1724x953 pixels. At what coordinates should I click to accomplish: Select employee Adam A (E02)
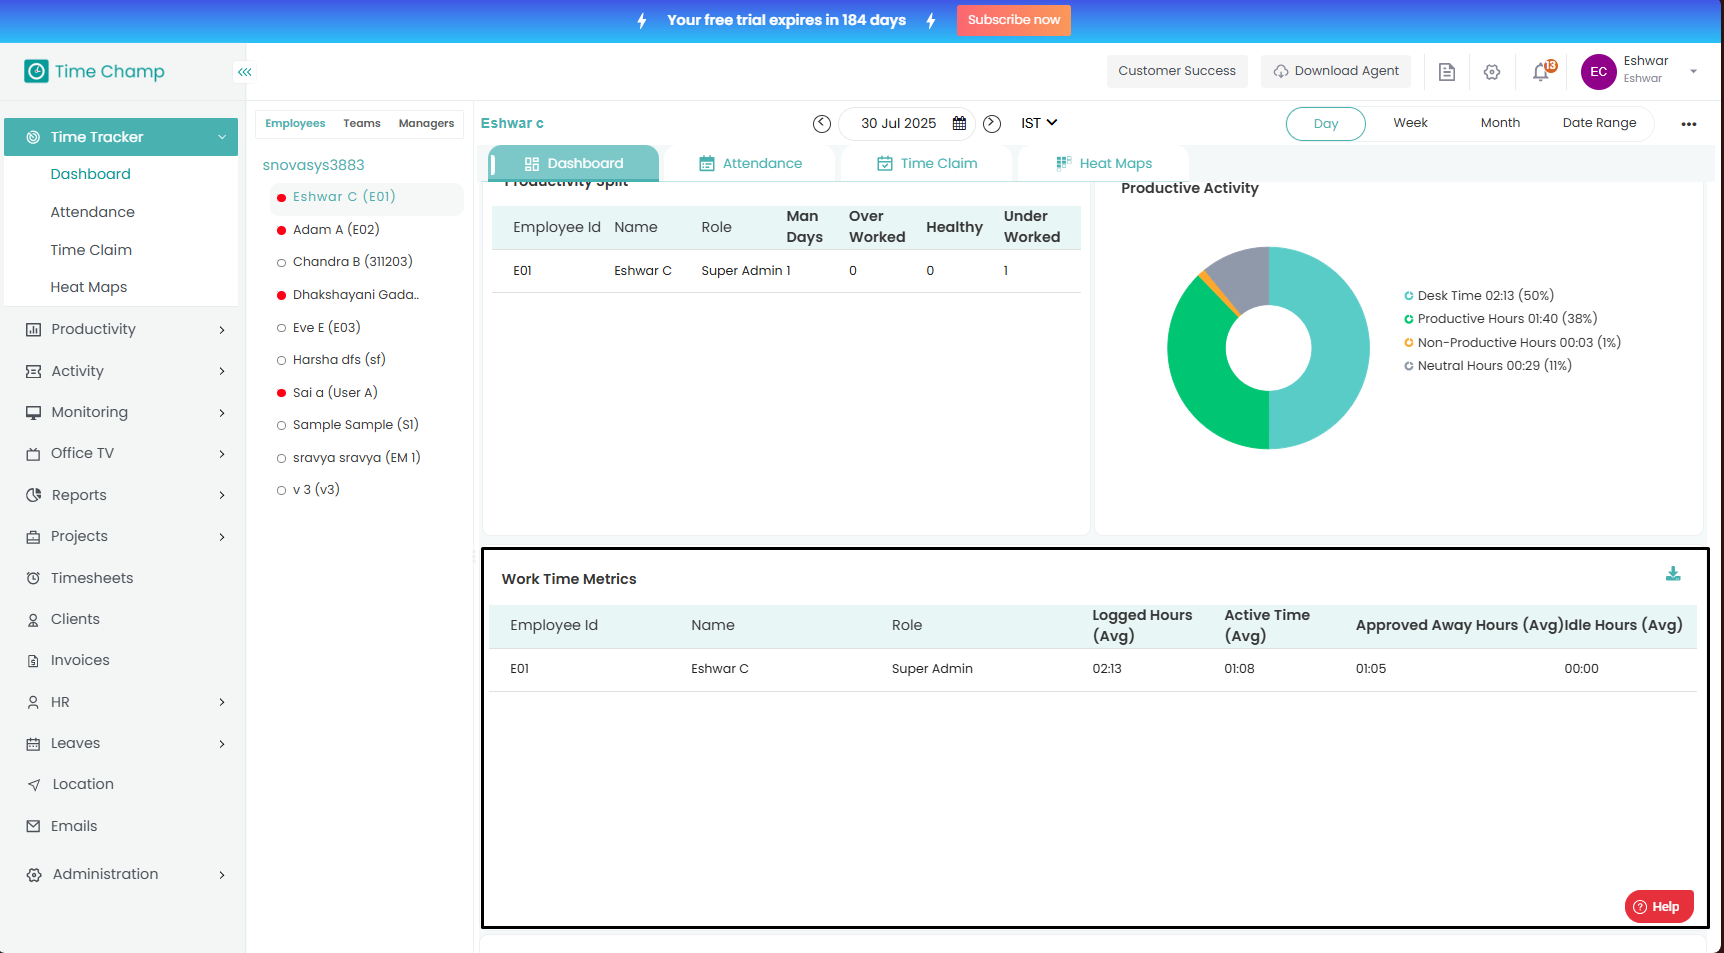(x=336, y=230)
